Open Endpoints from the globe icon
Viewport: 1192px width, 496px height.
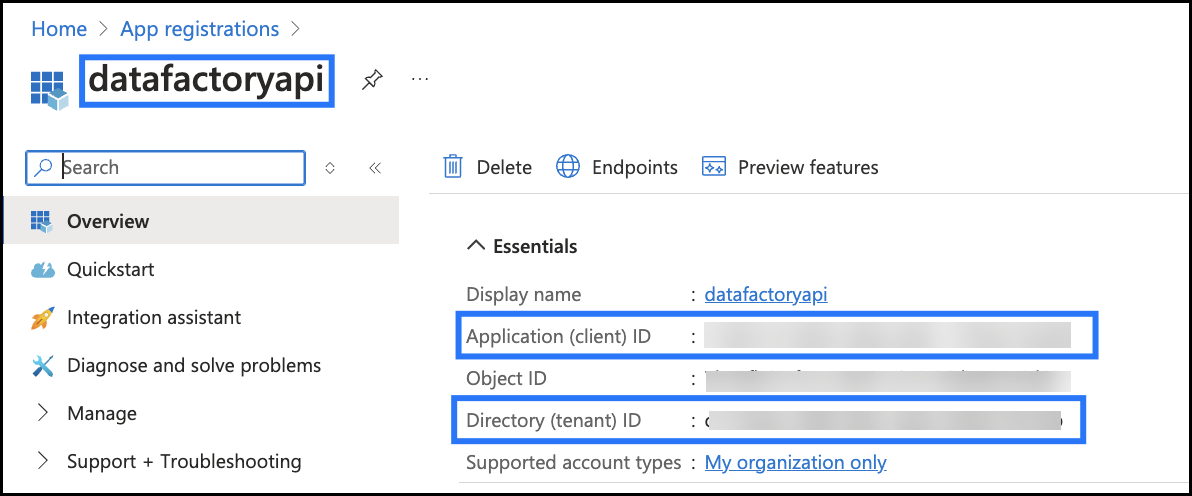[x=568, y=167]
